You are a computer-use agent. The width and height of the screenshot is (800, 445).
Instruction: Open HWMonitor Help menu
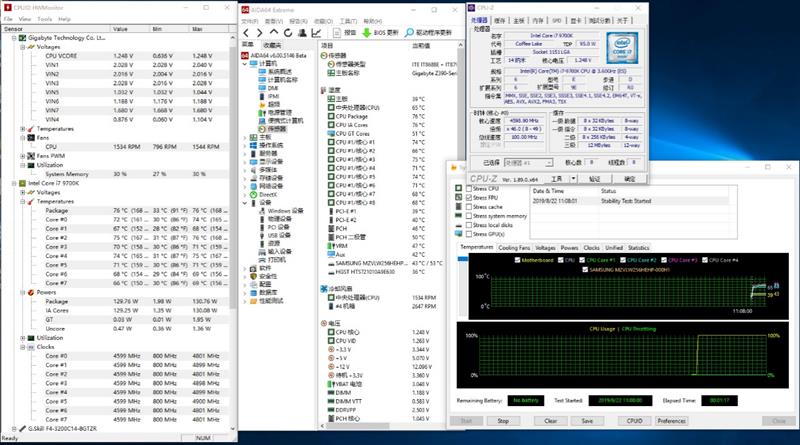[x=64, y=19]
